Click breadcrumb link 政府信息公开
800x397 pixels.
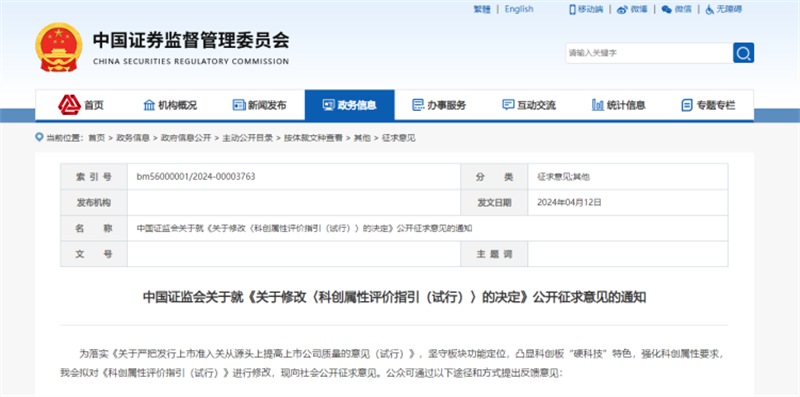186,138
